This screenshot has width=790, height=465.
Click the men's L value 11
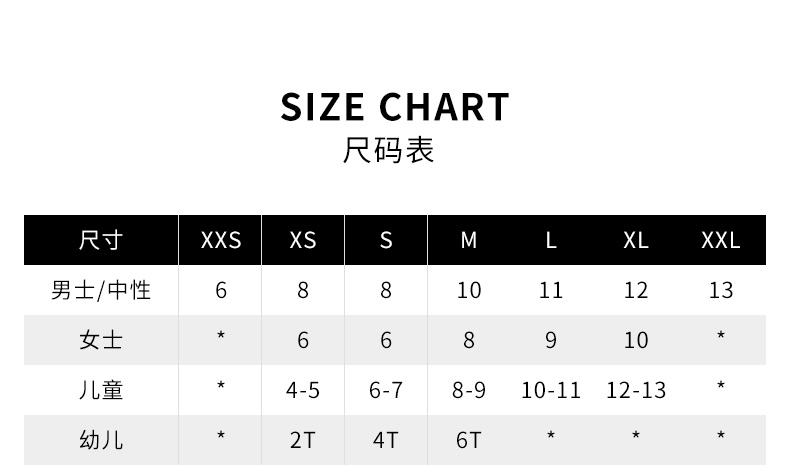[x=551, y=290]
